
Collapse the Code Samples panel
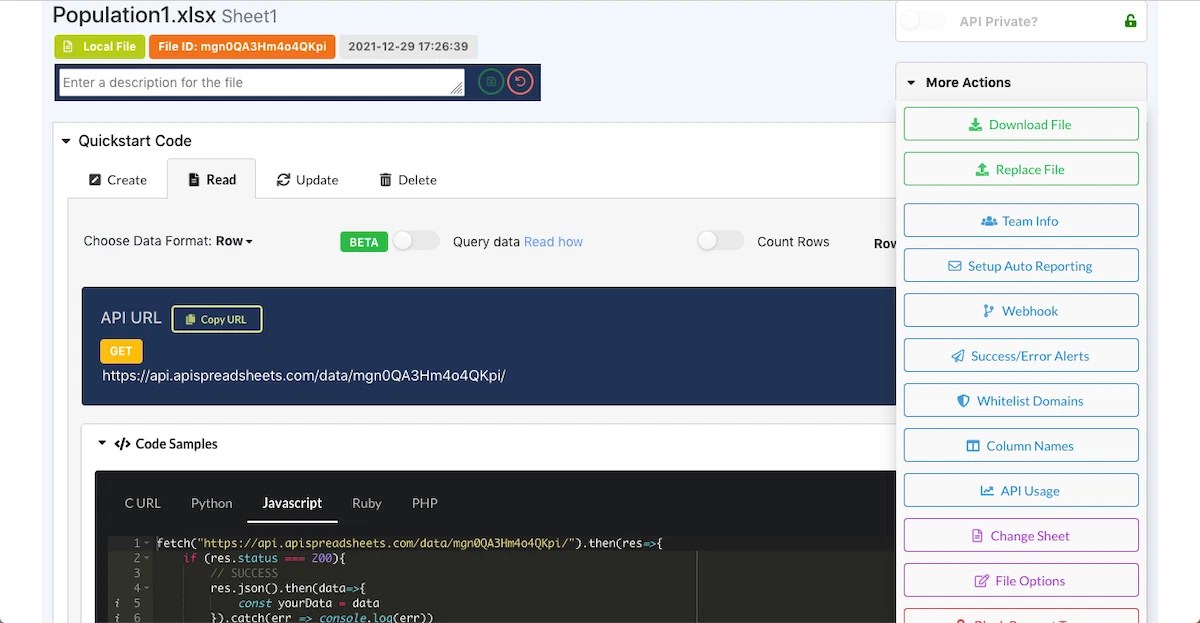point(101,443)
